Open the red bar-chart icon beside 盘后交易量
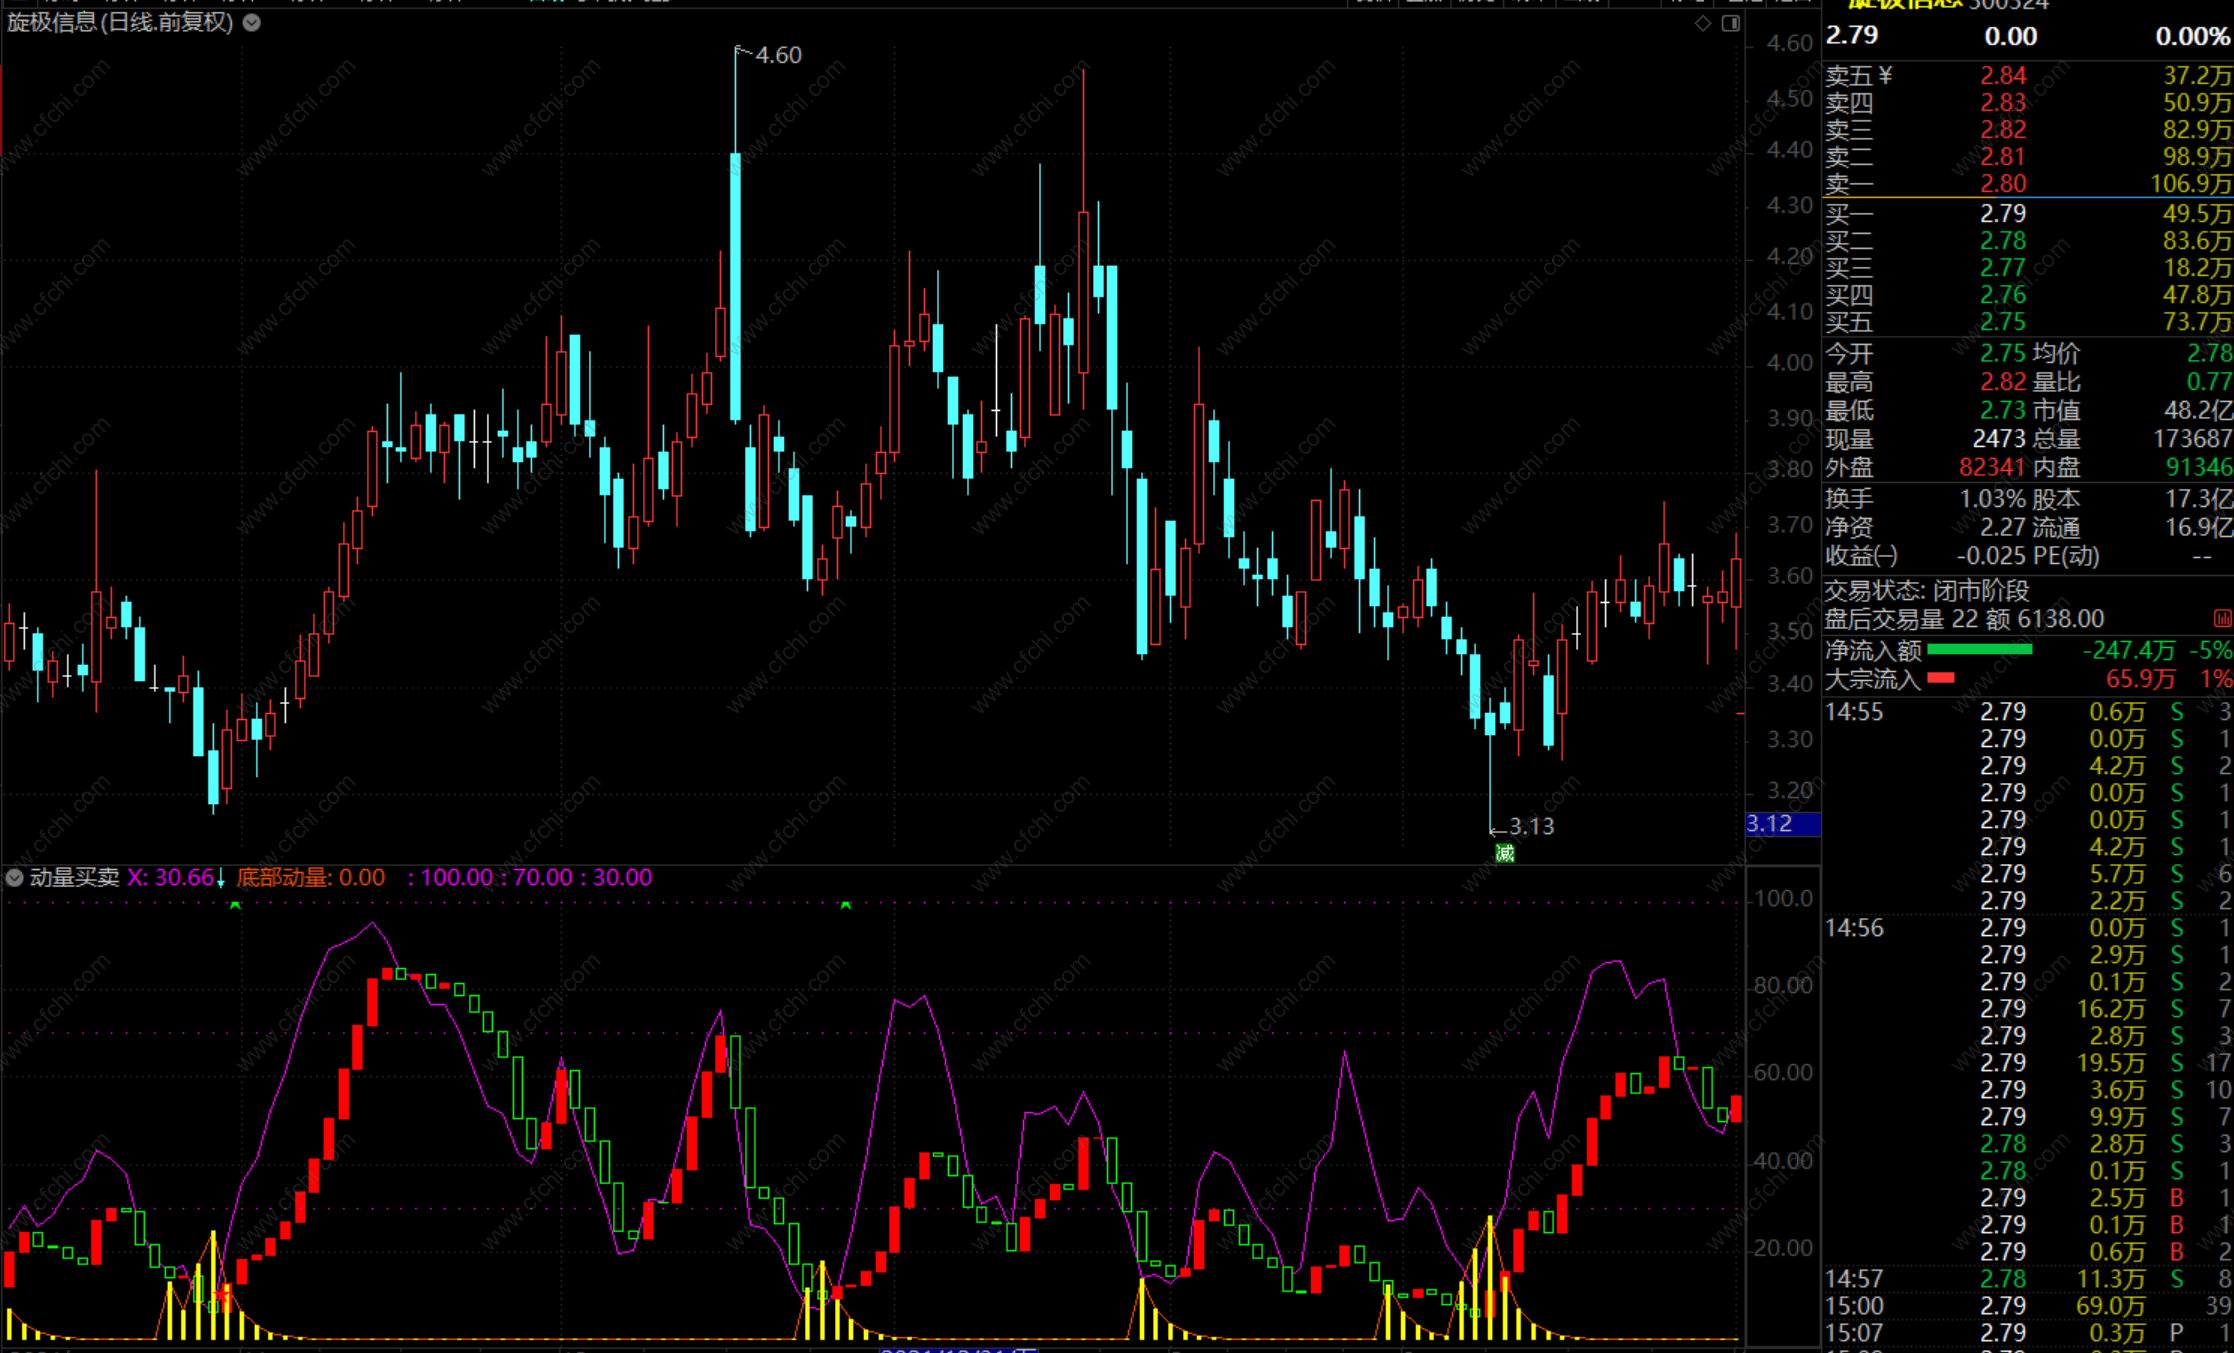Viewport: 2234px width, 1353px height. [x=2222, y=619]
